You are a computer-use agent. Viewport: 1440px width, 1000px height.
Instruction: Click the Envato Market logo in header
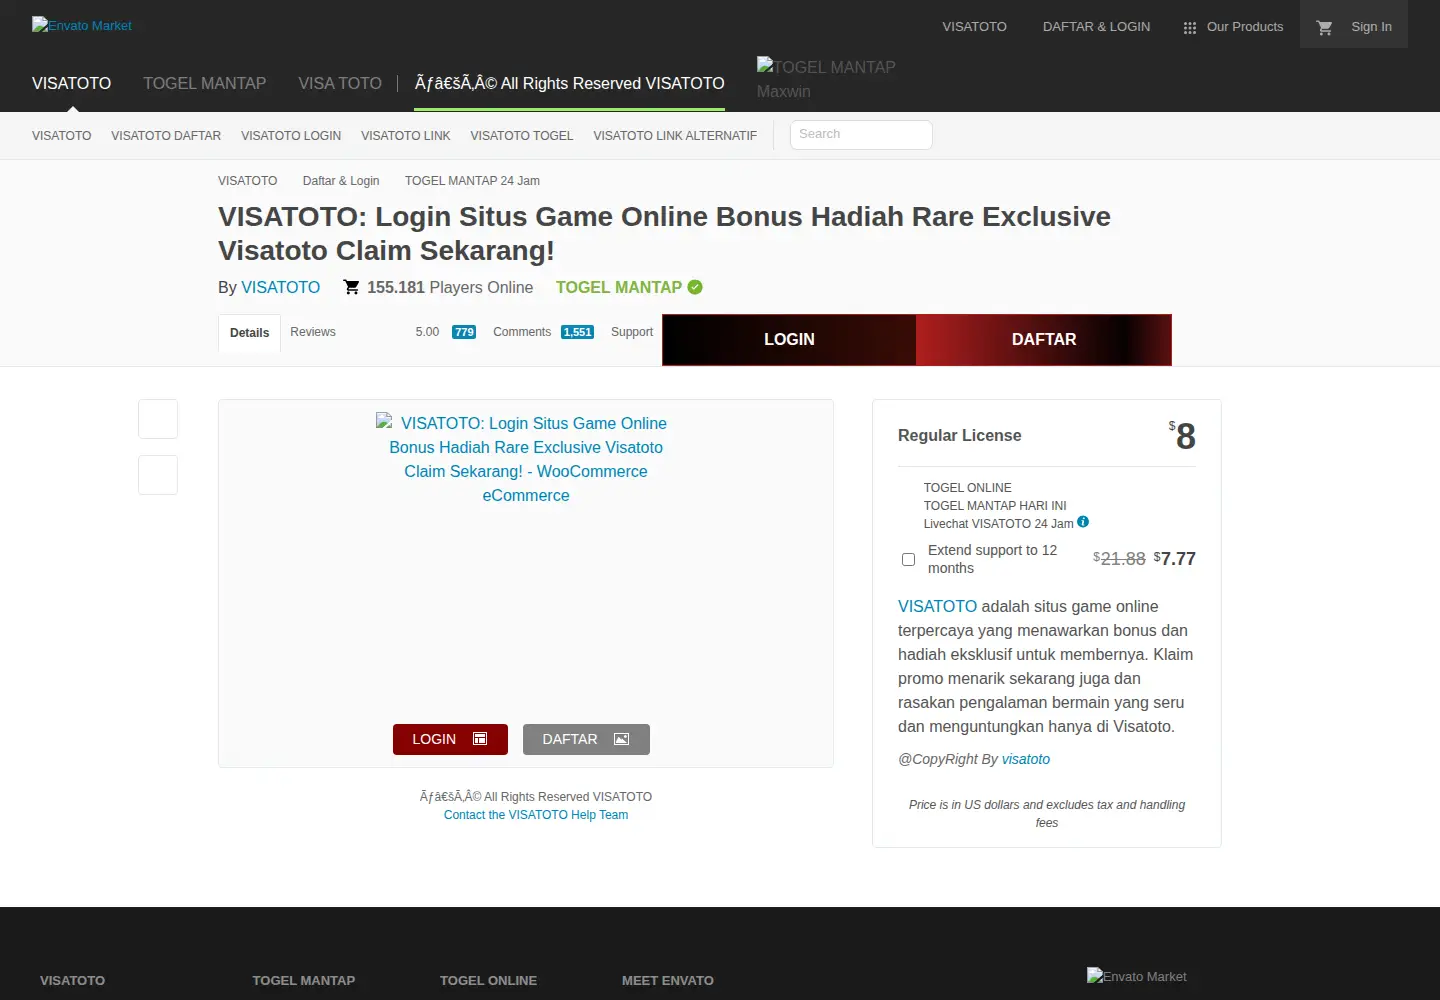tap(82, 25)
